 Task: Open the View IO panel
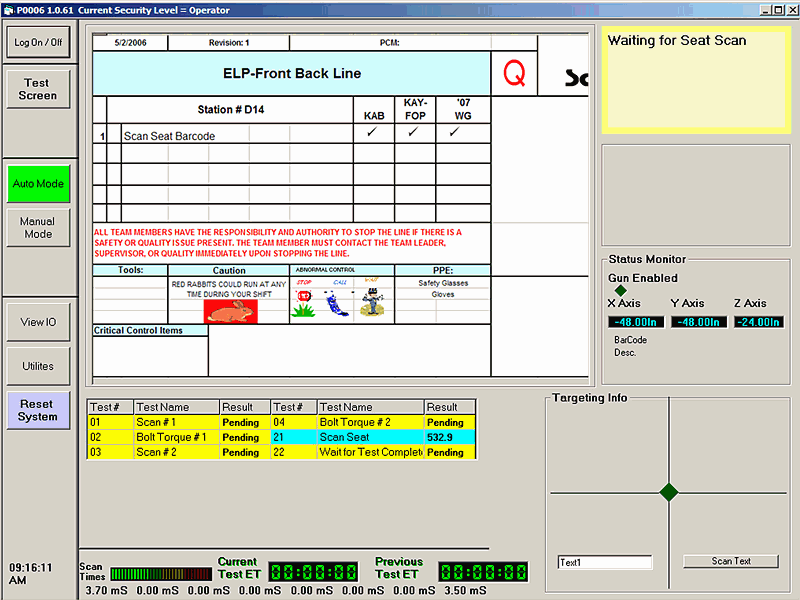[x=38, y=322]
